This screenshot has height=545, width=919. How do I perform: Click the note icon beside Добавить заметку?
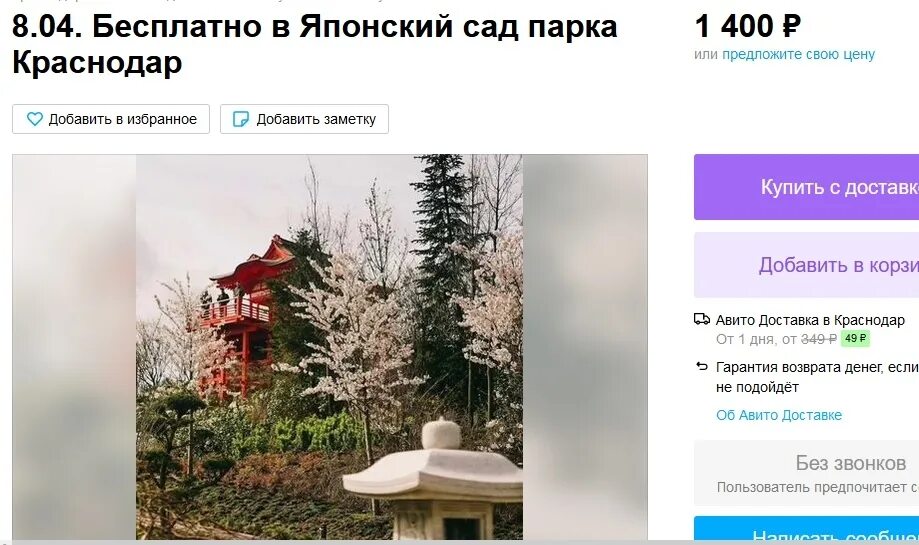(241, 119)
